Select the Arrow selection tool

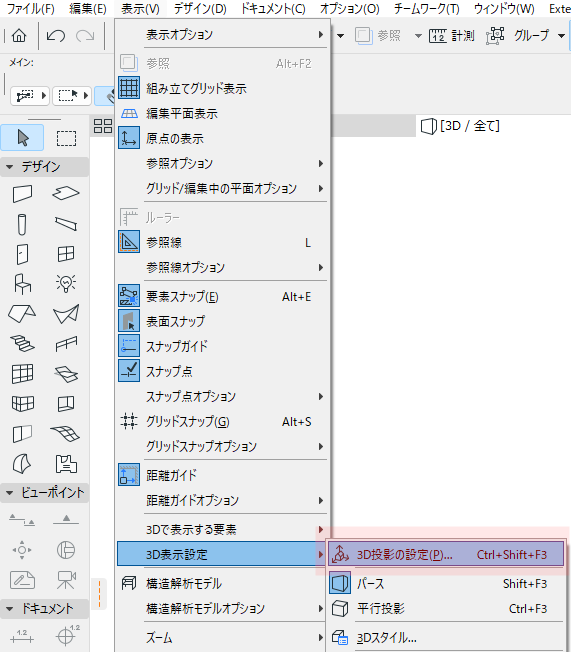tap(22, 138)
